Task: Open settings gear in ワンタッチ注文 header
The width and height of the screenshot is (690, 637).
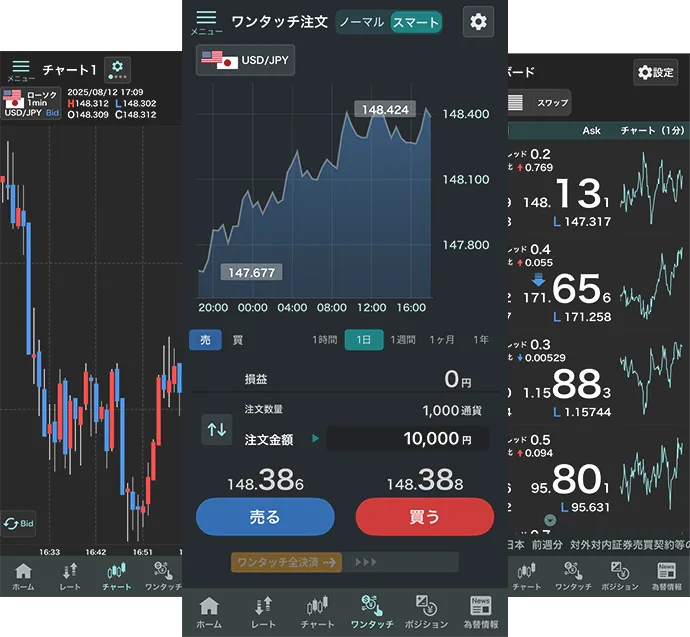Action: coord(478,22)
